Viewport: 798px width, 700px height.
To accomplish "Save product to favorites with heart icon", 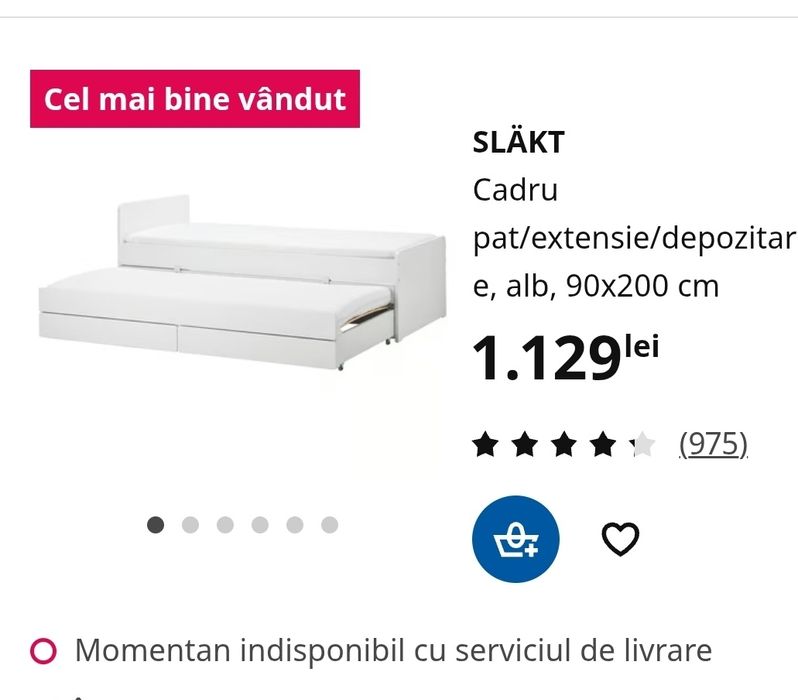I will [x=620, y=539].
